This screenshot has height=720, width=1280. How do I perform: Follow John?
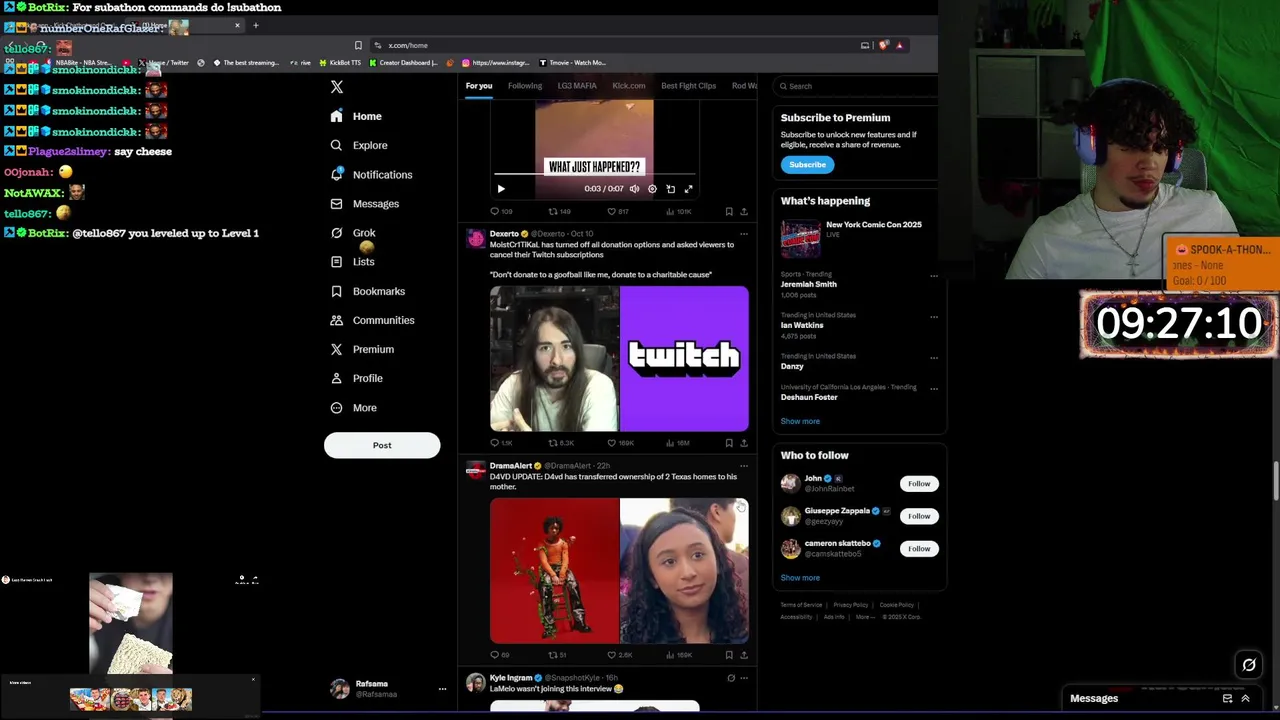point(919,484)
